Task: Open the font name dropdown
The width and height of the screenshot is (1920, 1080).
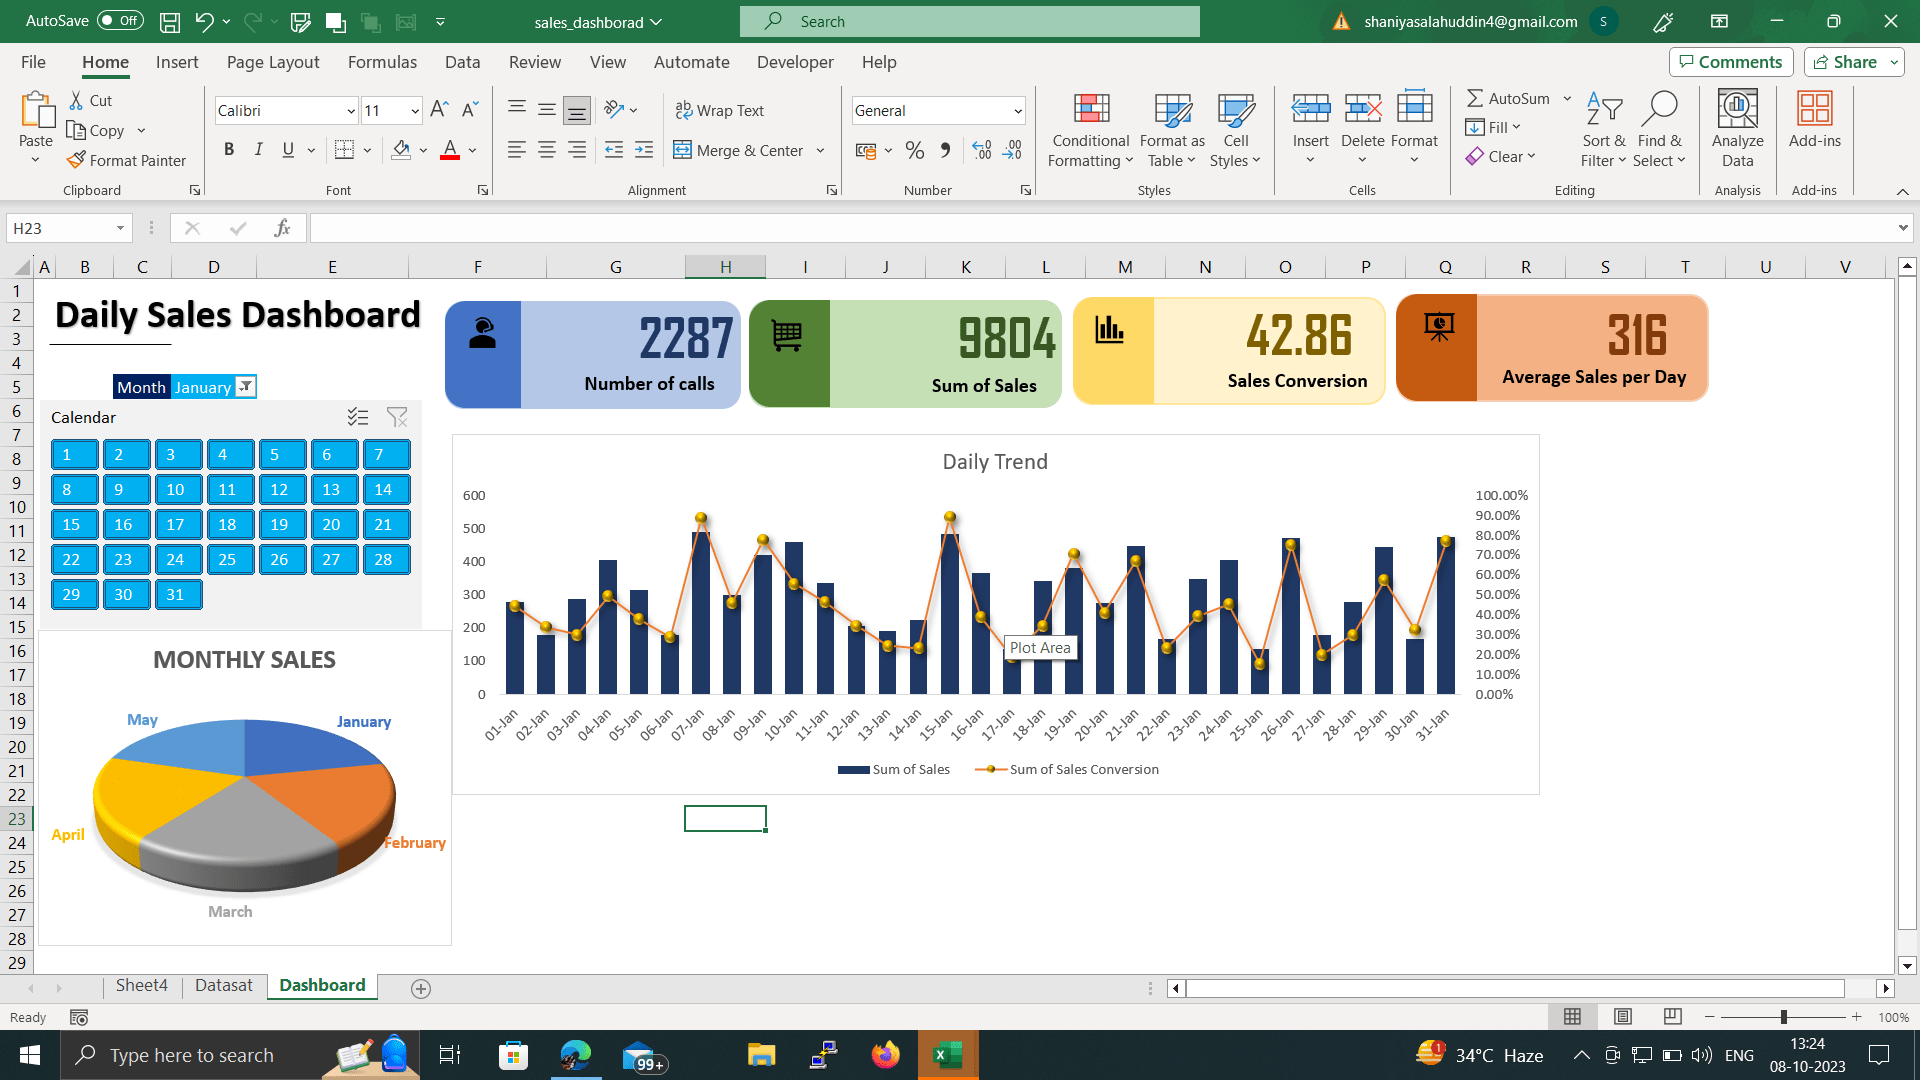Action: point(351,111)
